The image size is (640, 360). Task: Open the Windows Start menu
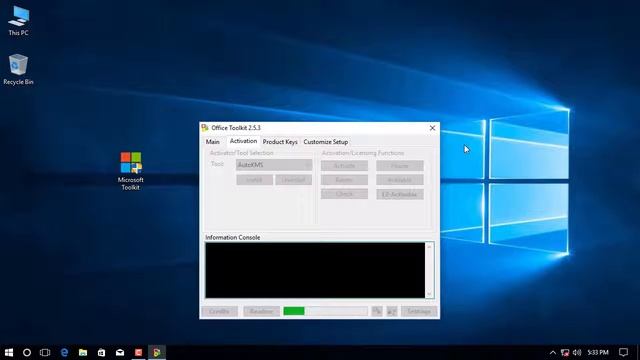pyautogui.click(x=9, y=352)
